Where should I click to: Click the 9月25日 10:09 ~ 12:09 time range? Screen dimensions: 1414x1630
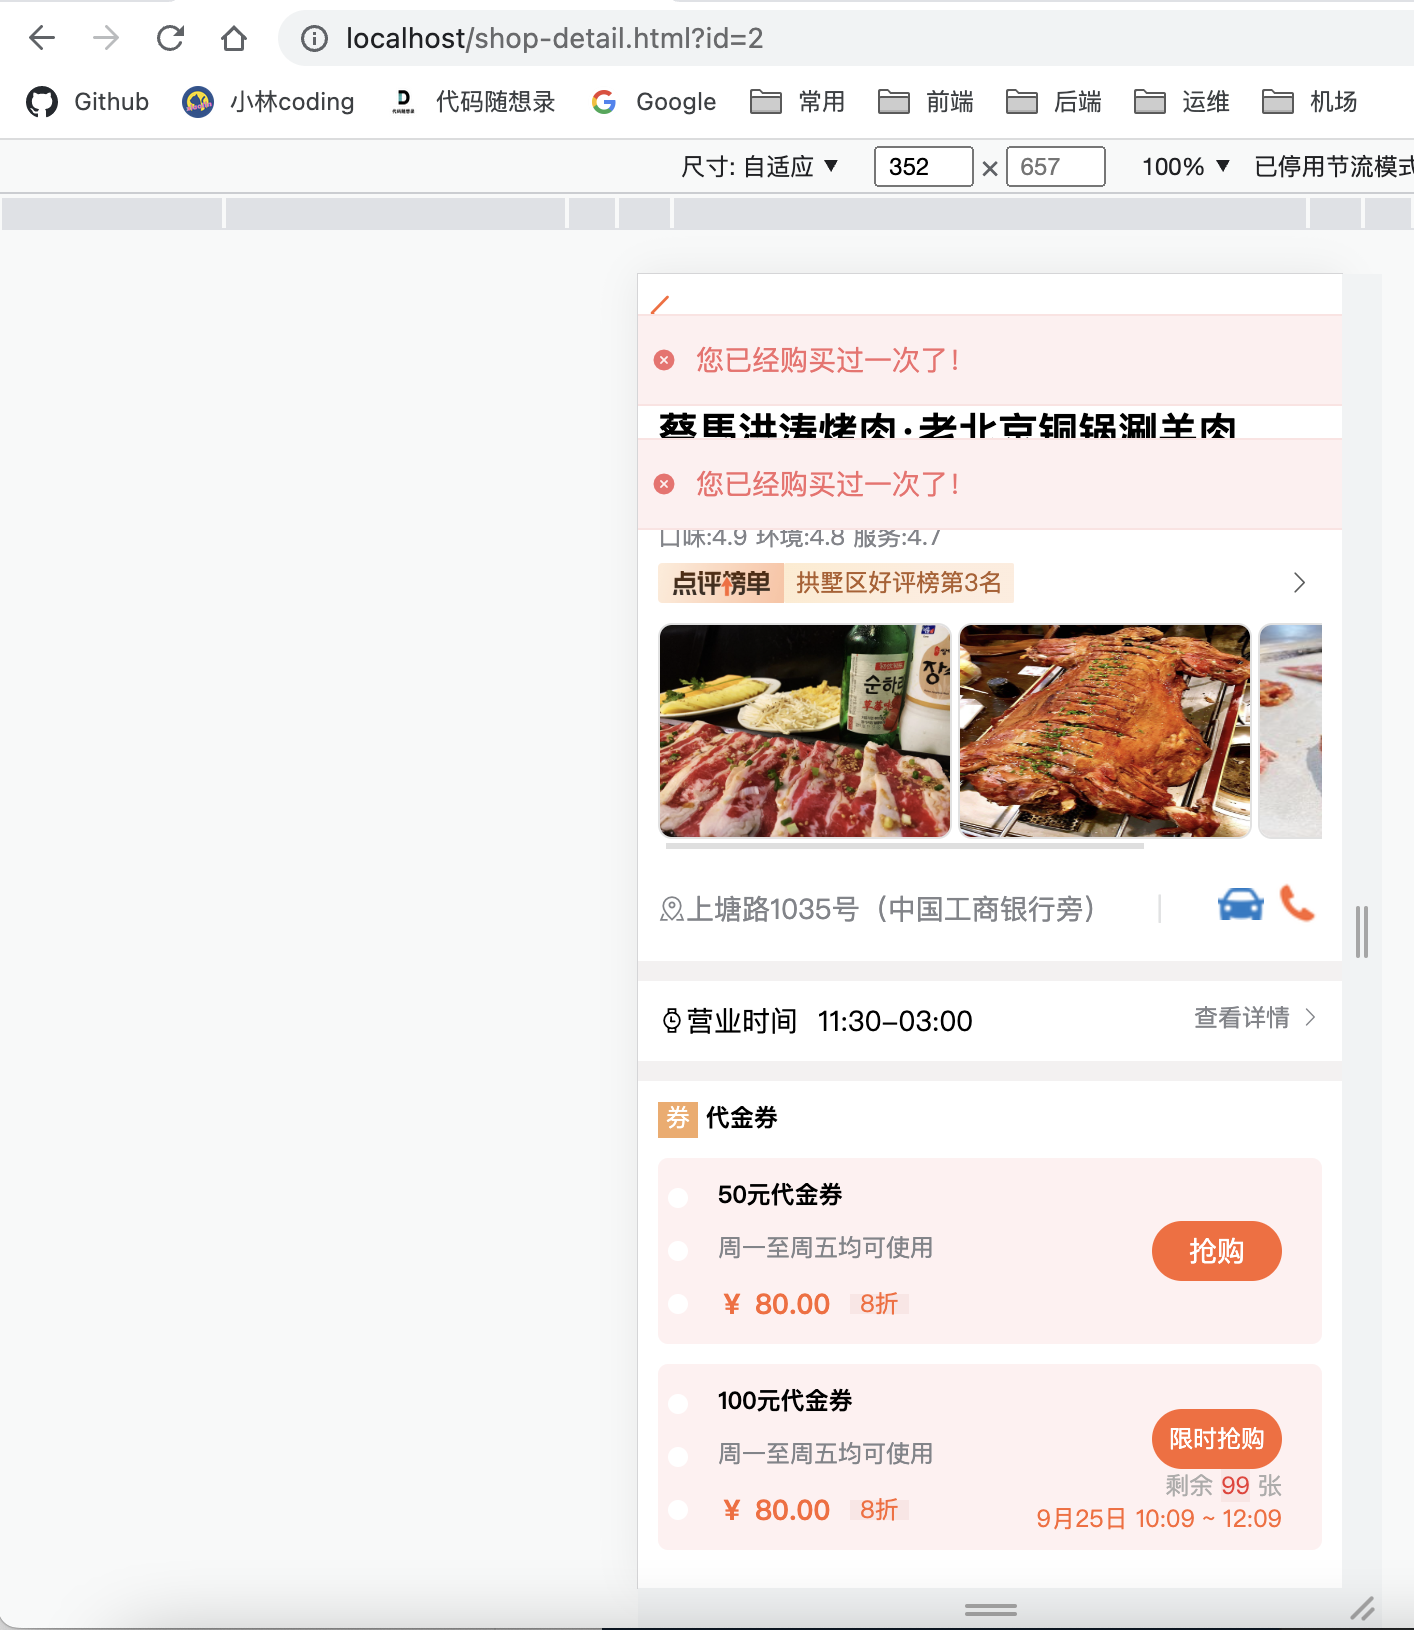point(1159,1519)
